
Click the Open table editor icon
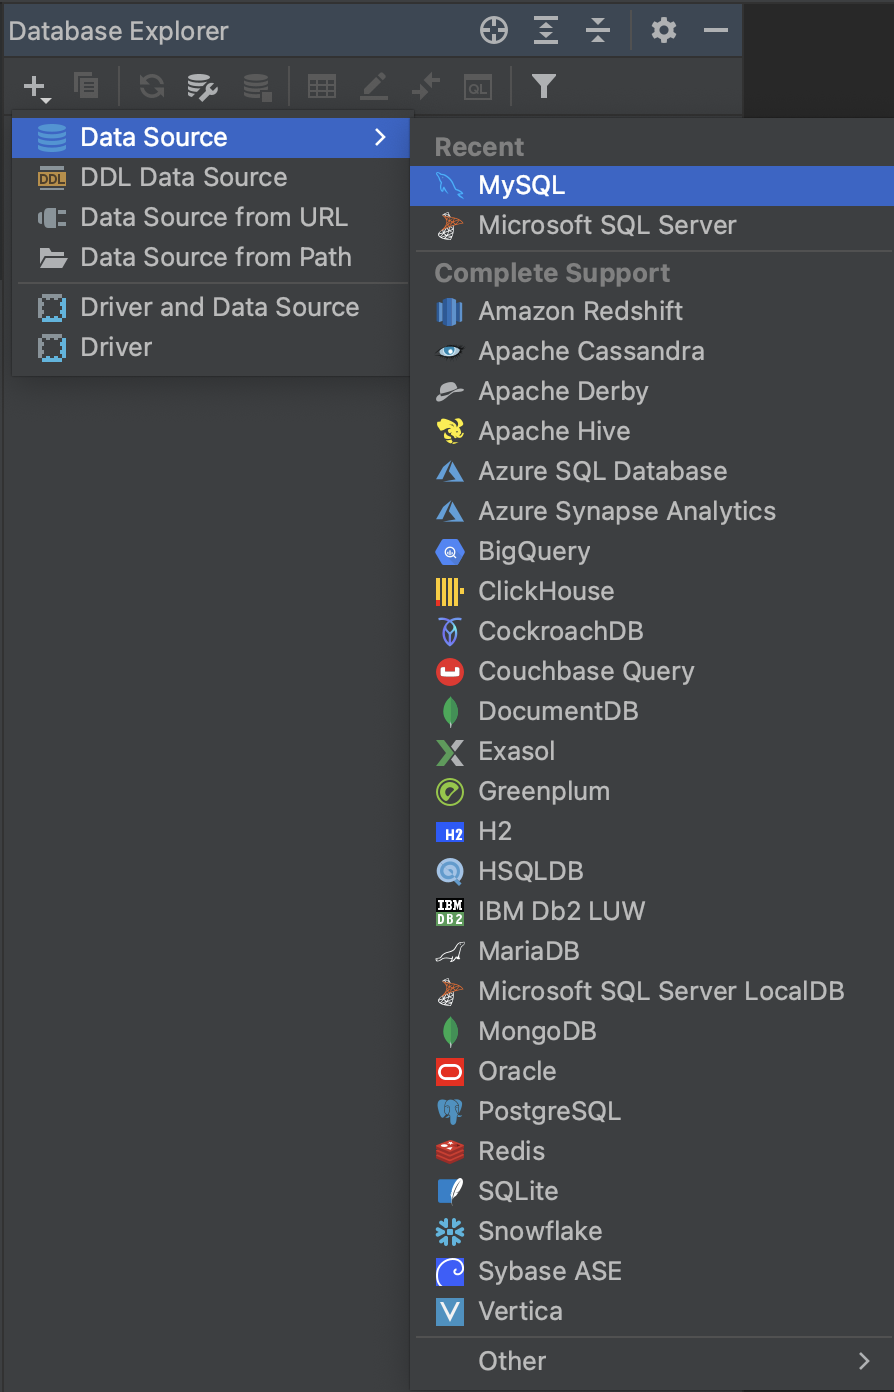pos(322,87)
